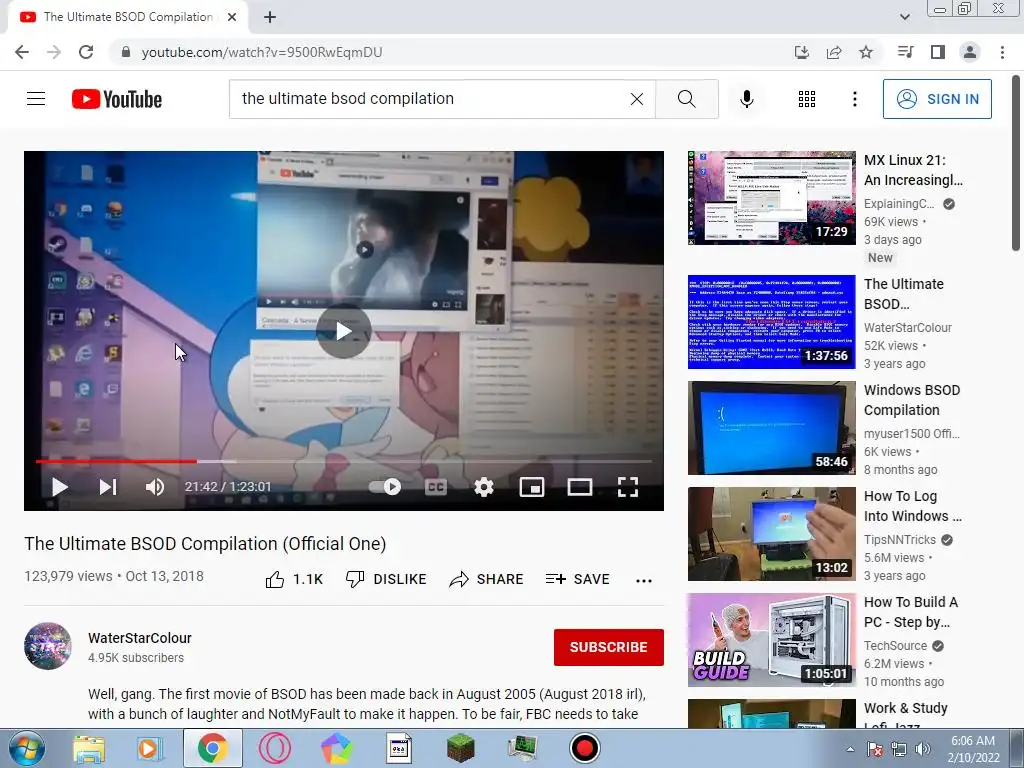Open the taskbar clock showing 6:06 AM
Image resolution: width=1024 pixels, height=768 pixels.
(x=973, y=748)
